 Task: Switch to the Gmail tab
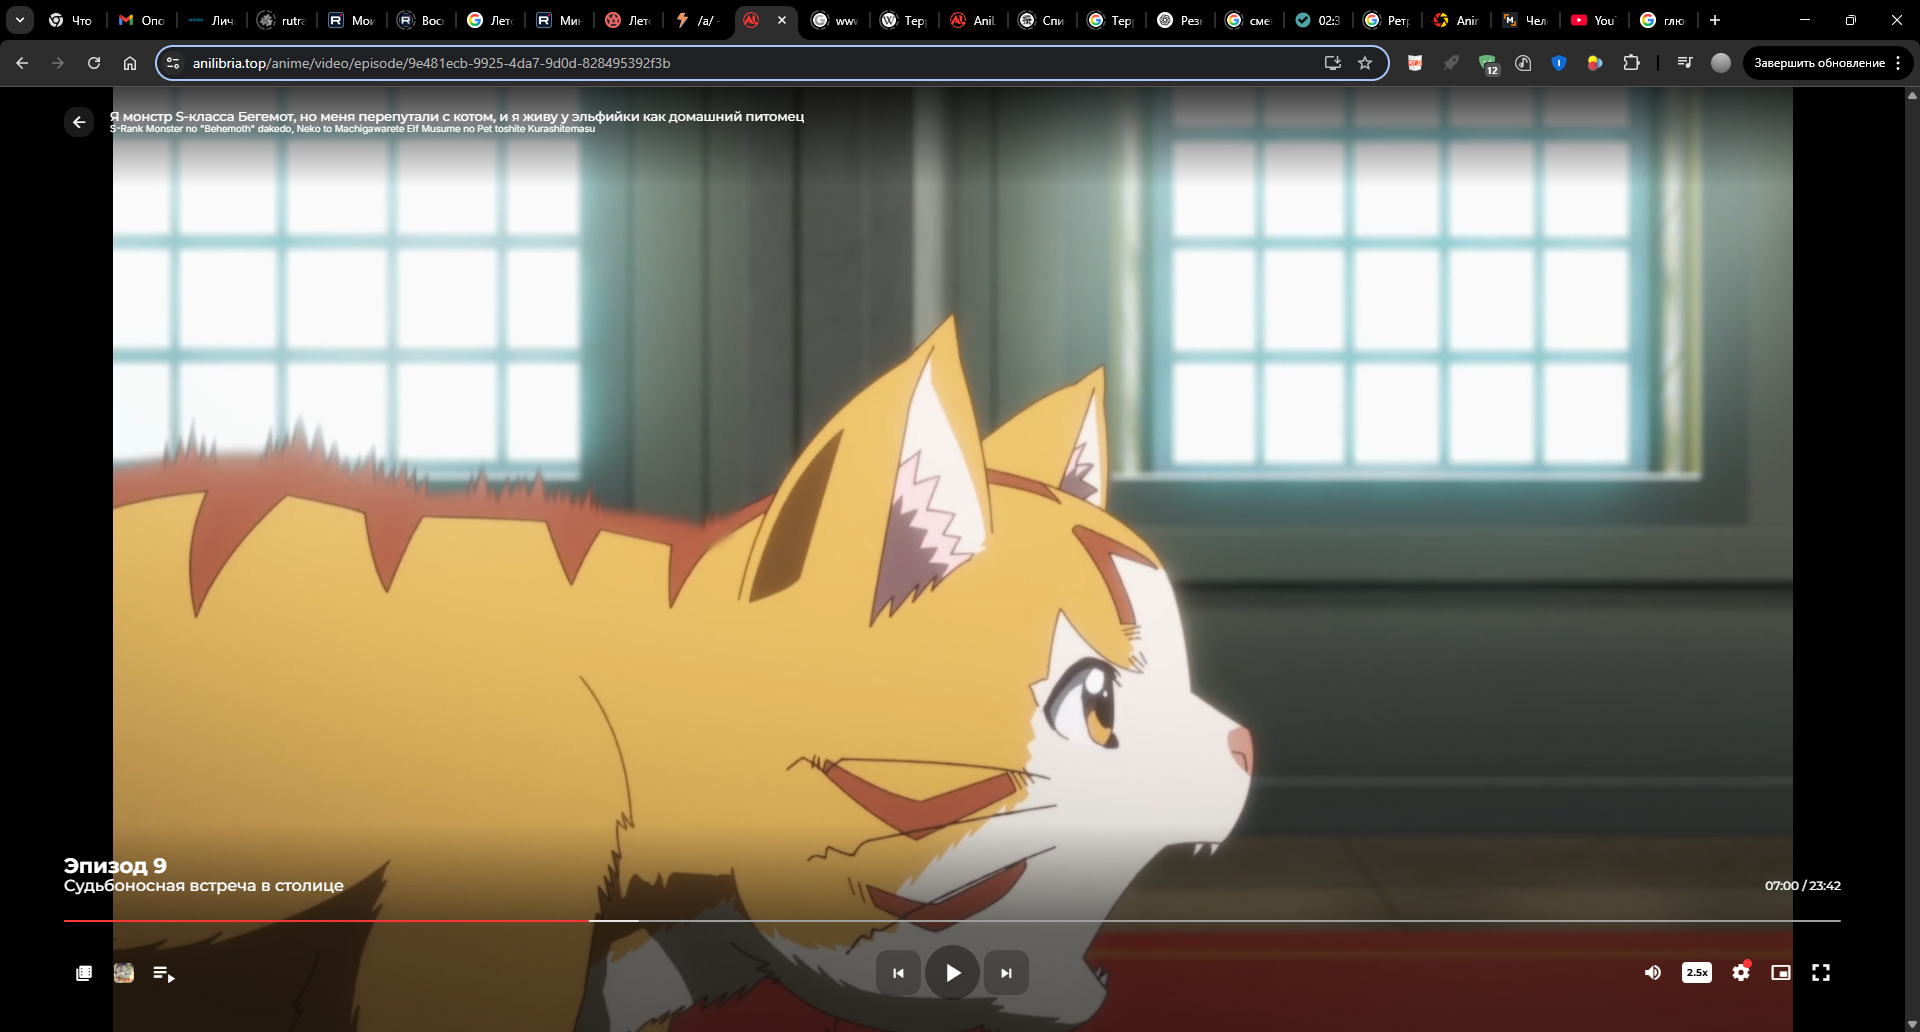pos(141,20)
